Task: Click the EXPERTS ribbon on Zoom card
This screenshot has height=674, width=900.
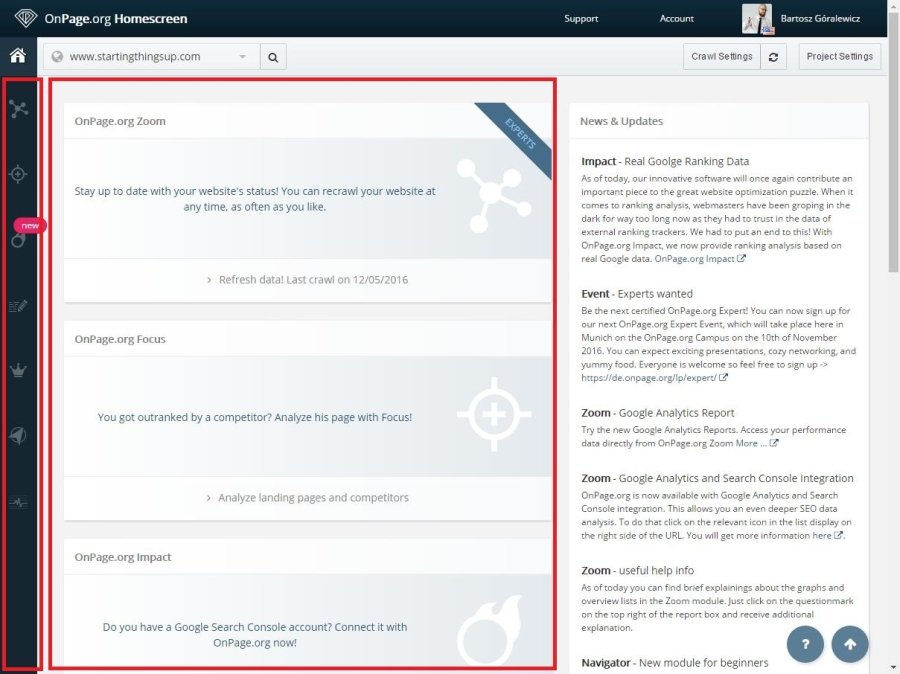Action: point(518,135)
